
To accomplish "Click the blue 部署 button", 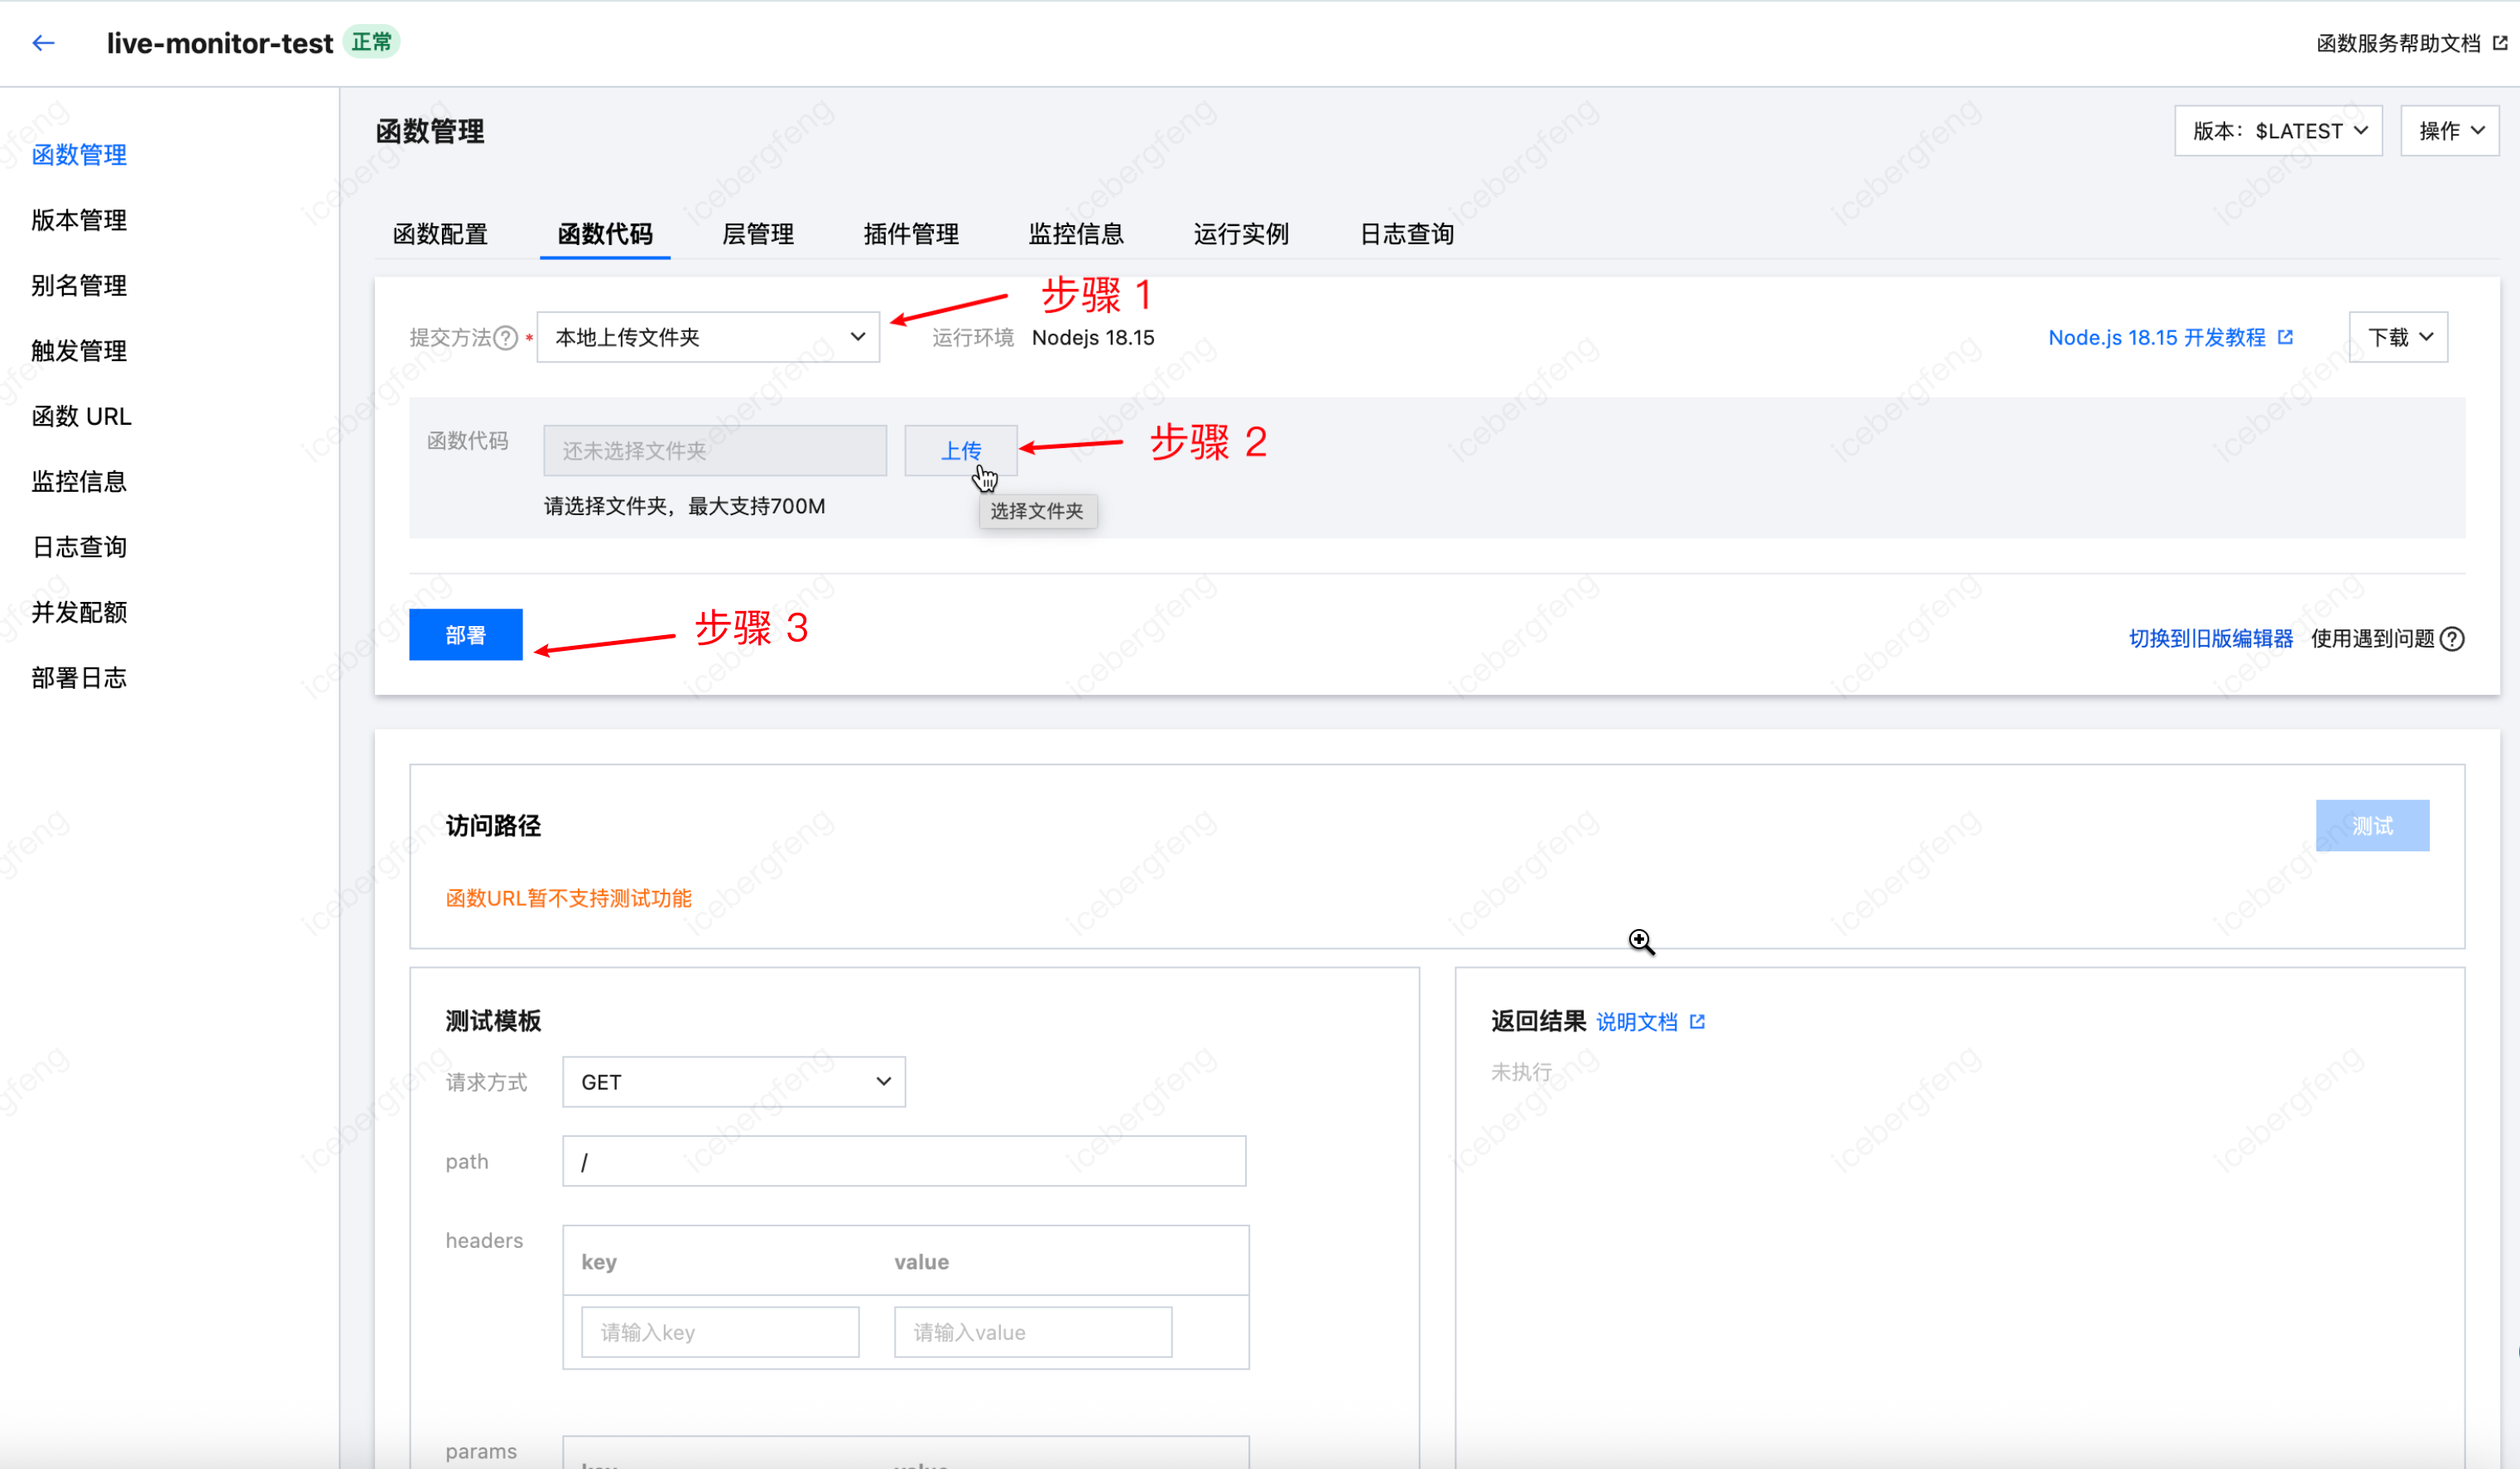I will [465, 635].
